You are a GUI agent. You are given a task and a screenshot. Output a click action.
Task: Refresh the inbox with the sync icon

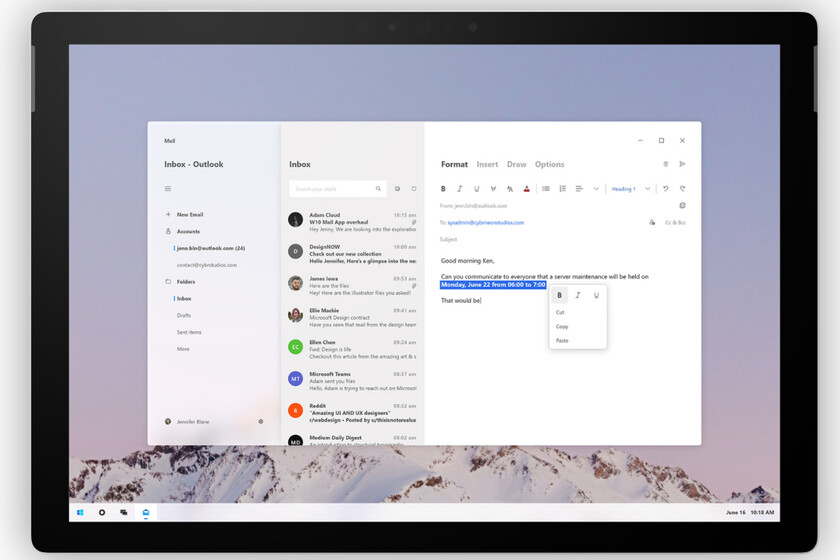tap(414, 189)
